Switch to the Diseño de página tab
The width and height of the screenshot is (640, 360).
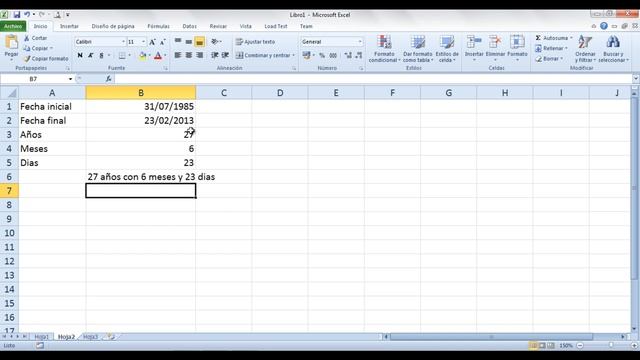click(113, 26)
